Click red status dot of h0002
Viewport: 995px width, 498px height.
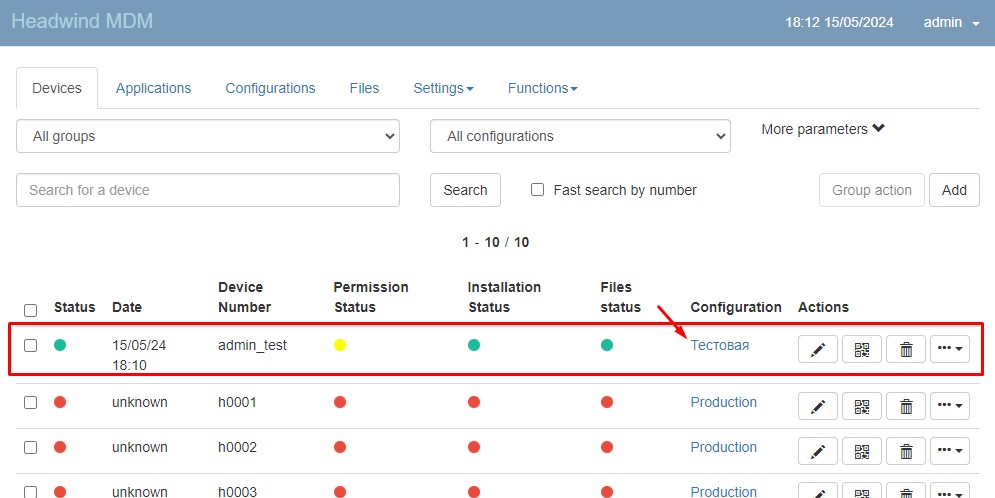pyautogui.click(x=60, y=447)
